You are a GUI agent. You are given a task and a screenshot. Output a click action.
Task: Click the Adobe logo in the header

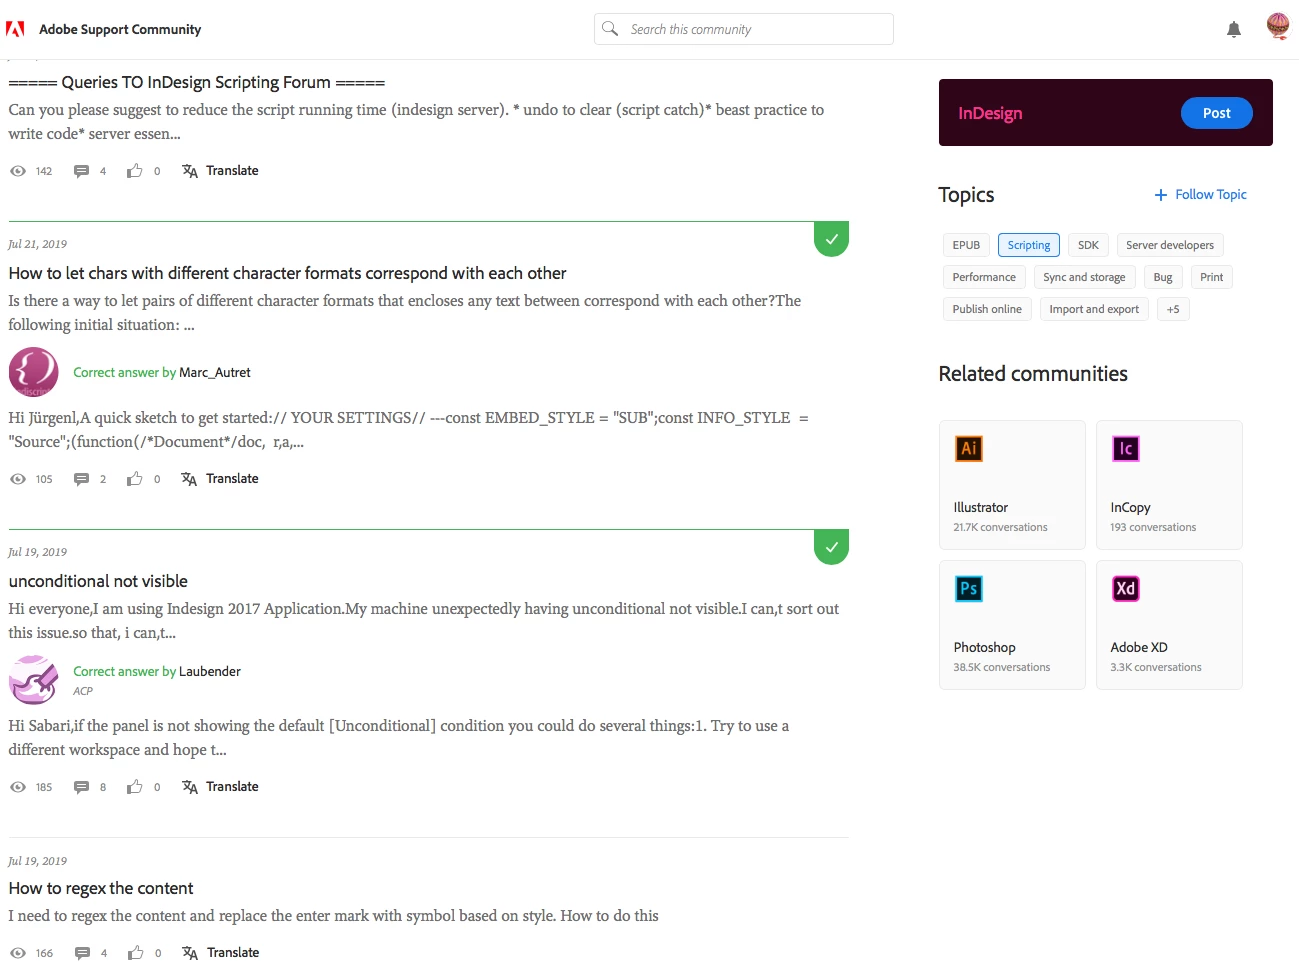tap(15, 29)
